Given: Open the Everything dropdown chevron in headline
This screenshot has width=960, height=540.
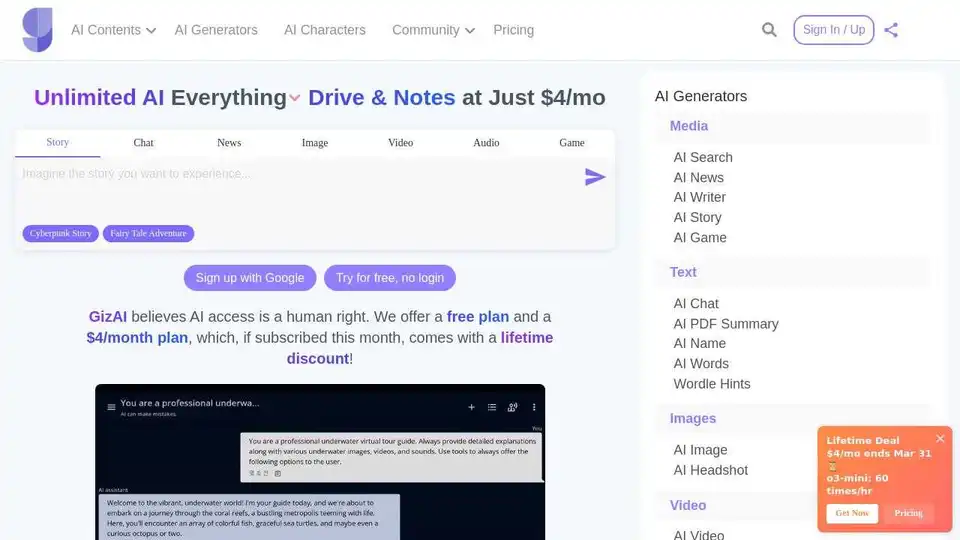Looking at the screenshot, I should [x=294, y=98].
